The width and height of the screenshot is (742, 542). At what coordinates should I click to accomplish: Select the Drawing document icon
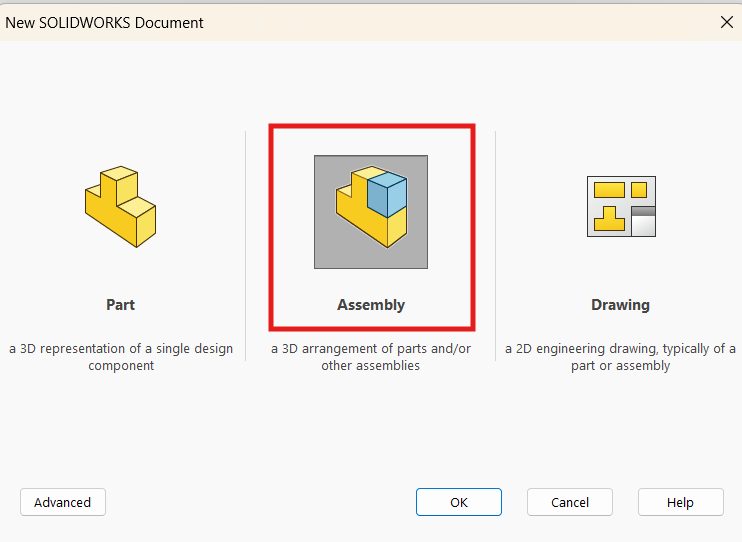pos(621,206)
